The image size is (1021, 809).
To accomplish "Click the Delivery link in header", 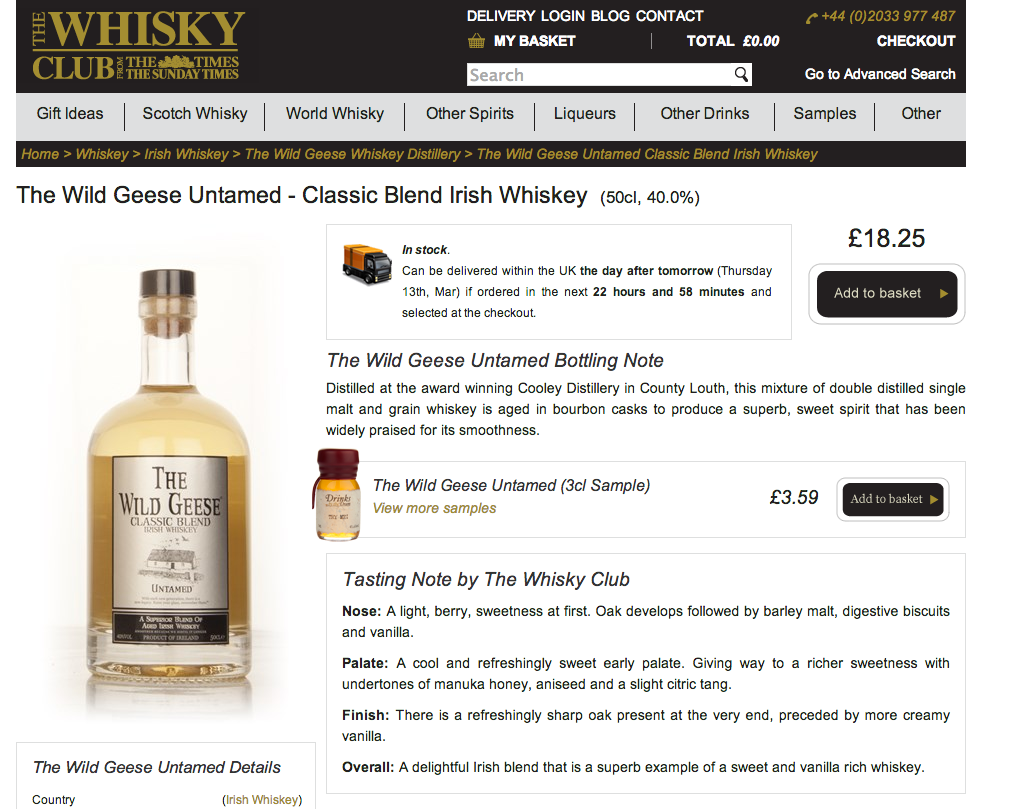I will [x=500, y=16].
